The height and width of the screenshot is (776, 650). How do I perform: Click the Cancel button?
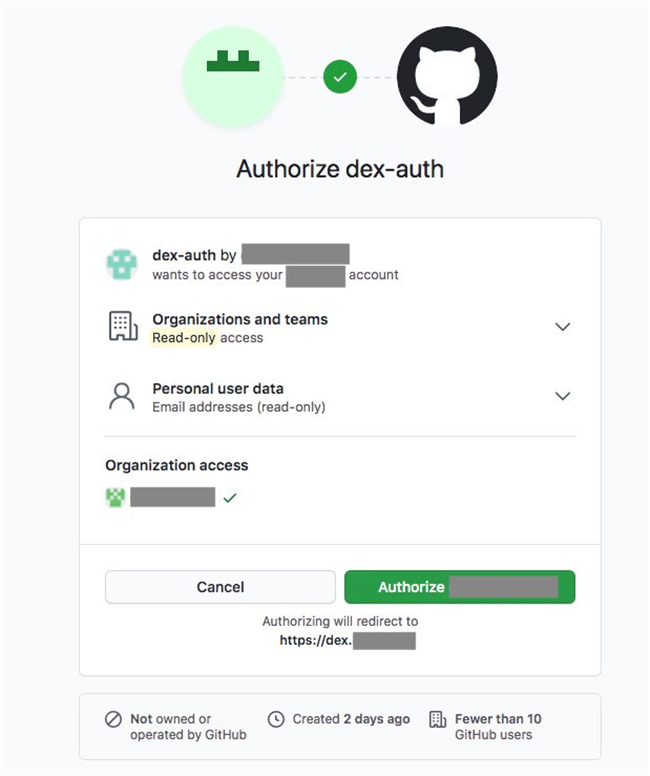pos(220,587)
